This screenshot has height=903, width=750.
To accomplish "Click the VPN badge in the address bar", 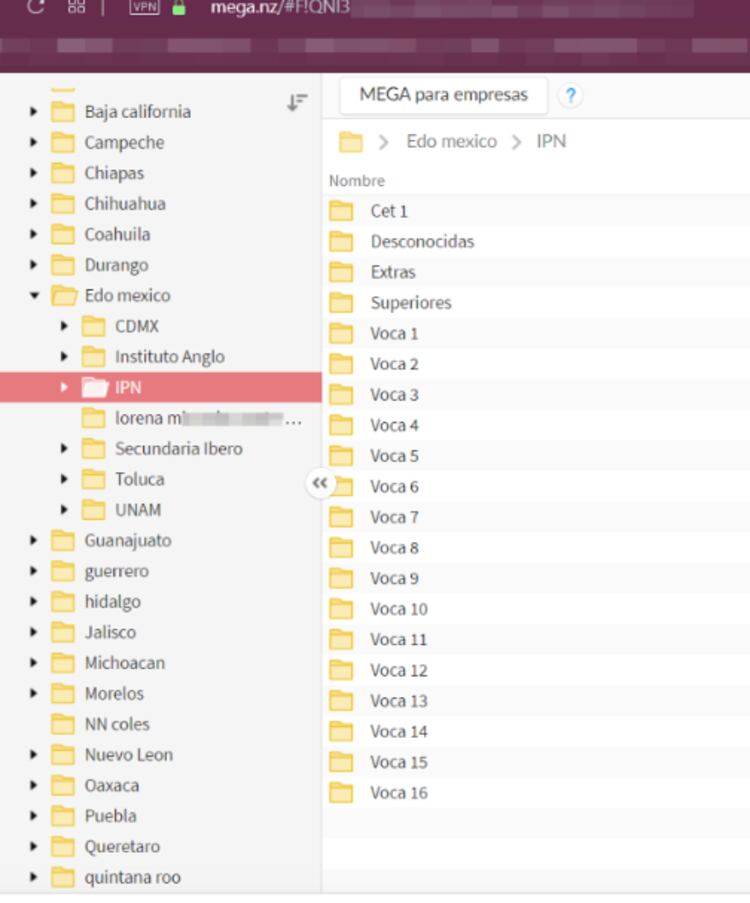I will click(x=145, y=7).
